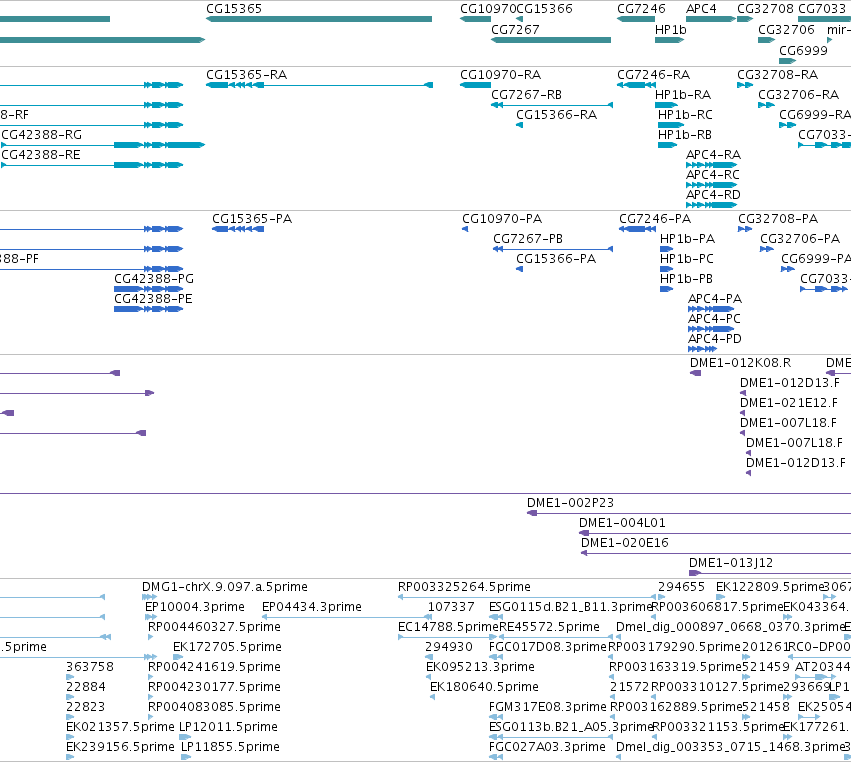Click transcript HP1b-RA
This screenshot has height=762, width=851.
683,94
